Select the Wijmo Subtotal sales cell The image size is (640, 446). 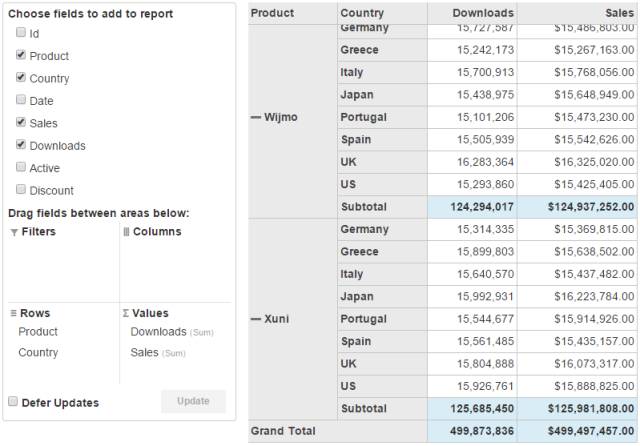click(581, 207)
